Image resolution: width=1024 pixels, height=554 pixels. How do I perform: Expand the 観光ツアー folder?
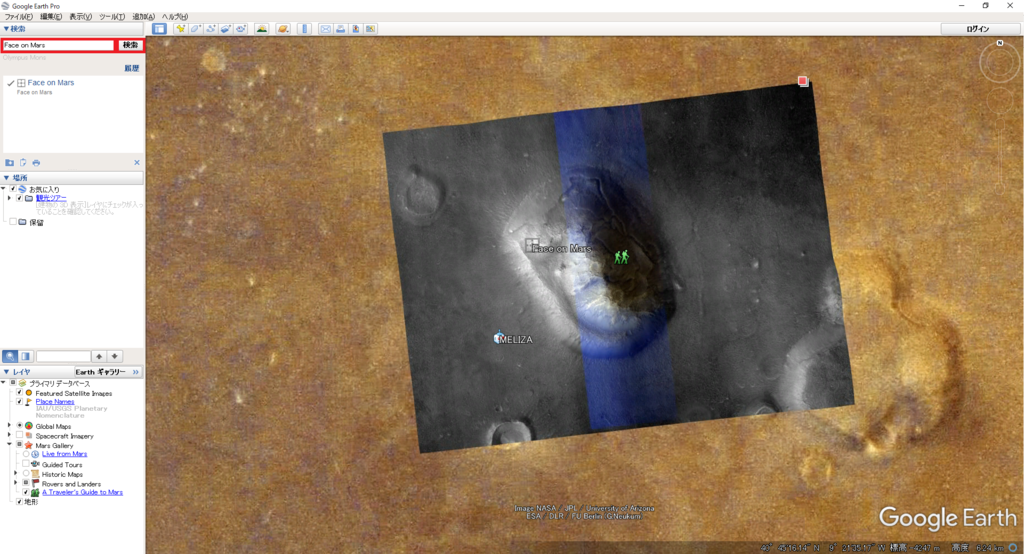pos(10,198)
